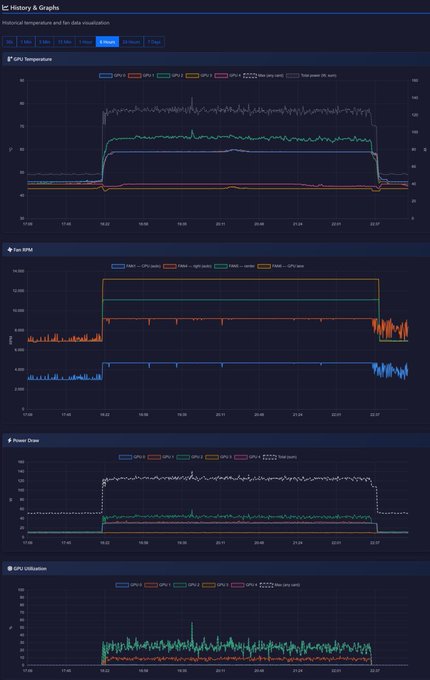Toggle Max (any card) in Utilization legend
The height and width of the screenshot is (680, 430).
280,585
